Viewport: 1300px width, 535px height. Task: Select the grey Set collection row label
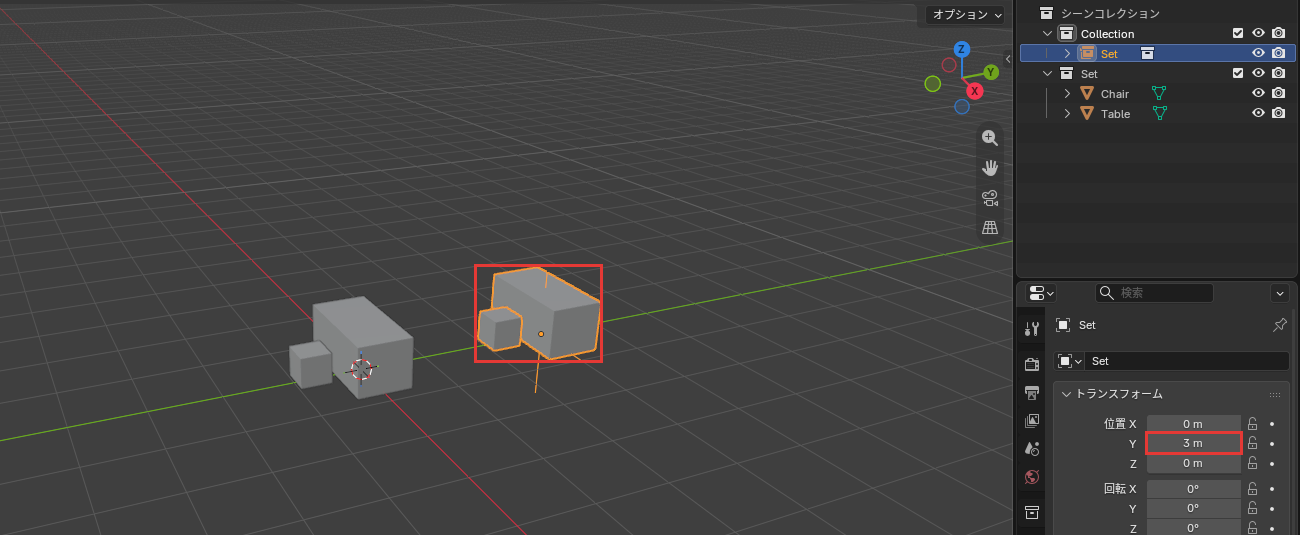(x=1089, y=73)
